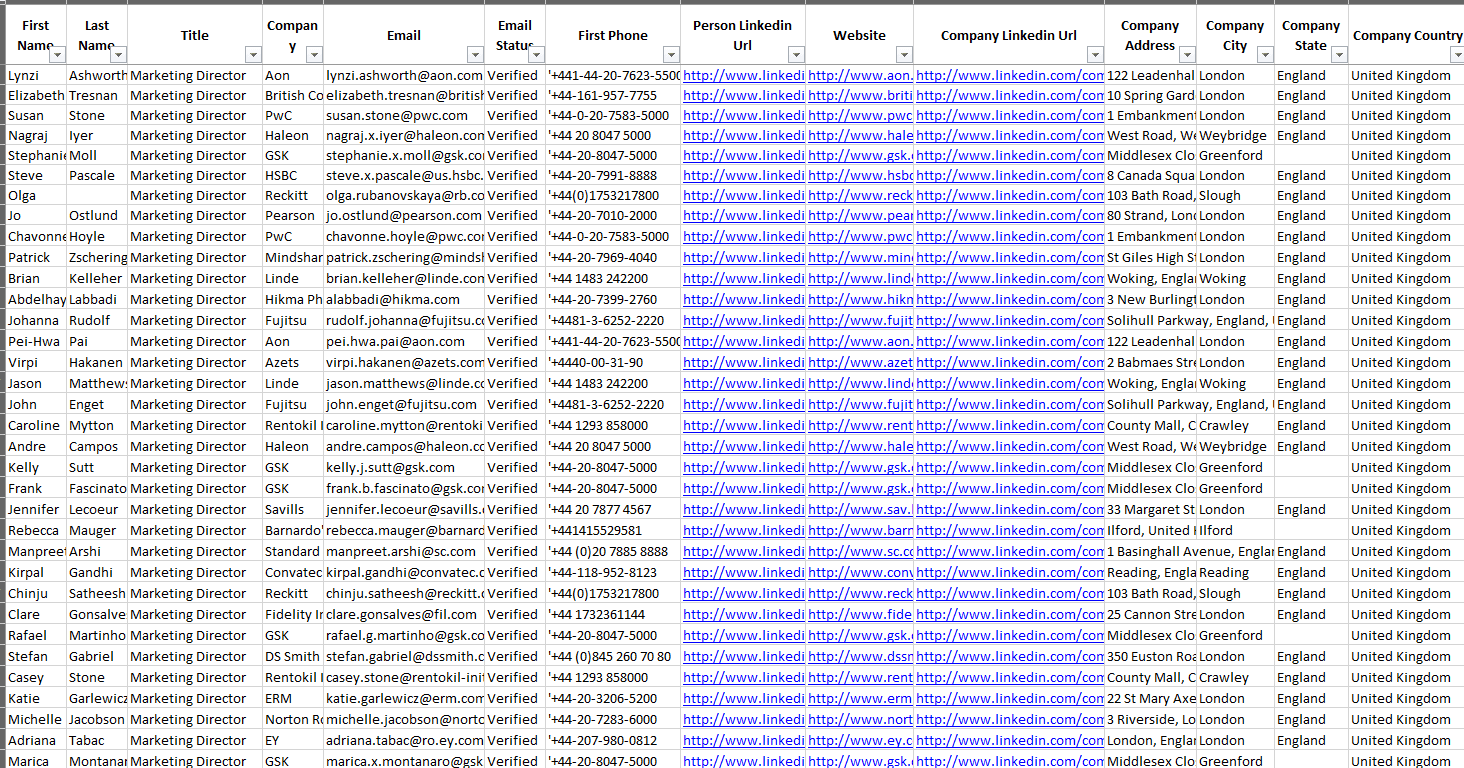Click the Weybridge city cell in Nagraj's row
1464x768 pixels.
pos(1234,136)
